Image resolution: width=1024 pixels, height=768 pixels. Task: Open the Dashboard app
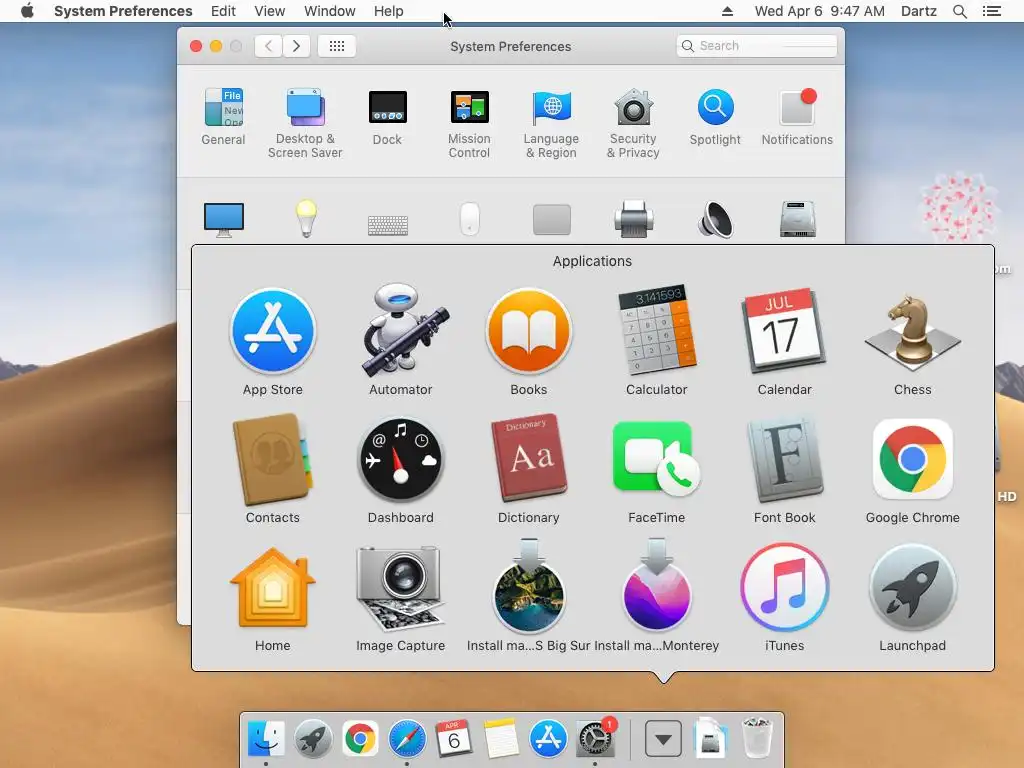(401, 460)
